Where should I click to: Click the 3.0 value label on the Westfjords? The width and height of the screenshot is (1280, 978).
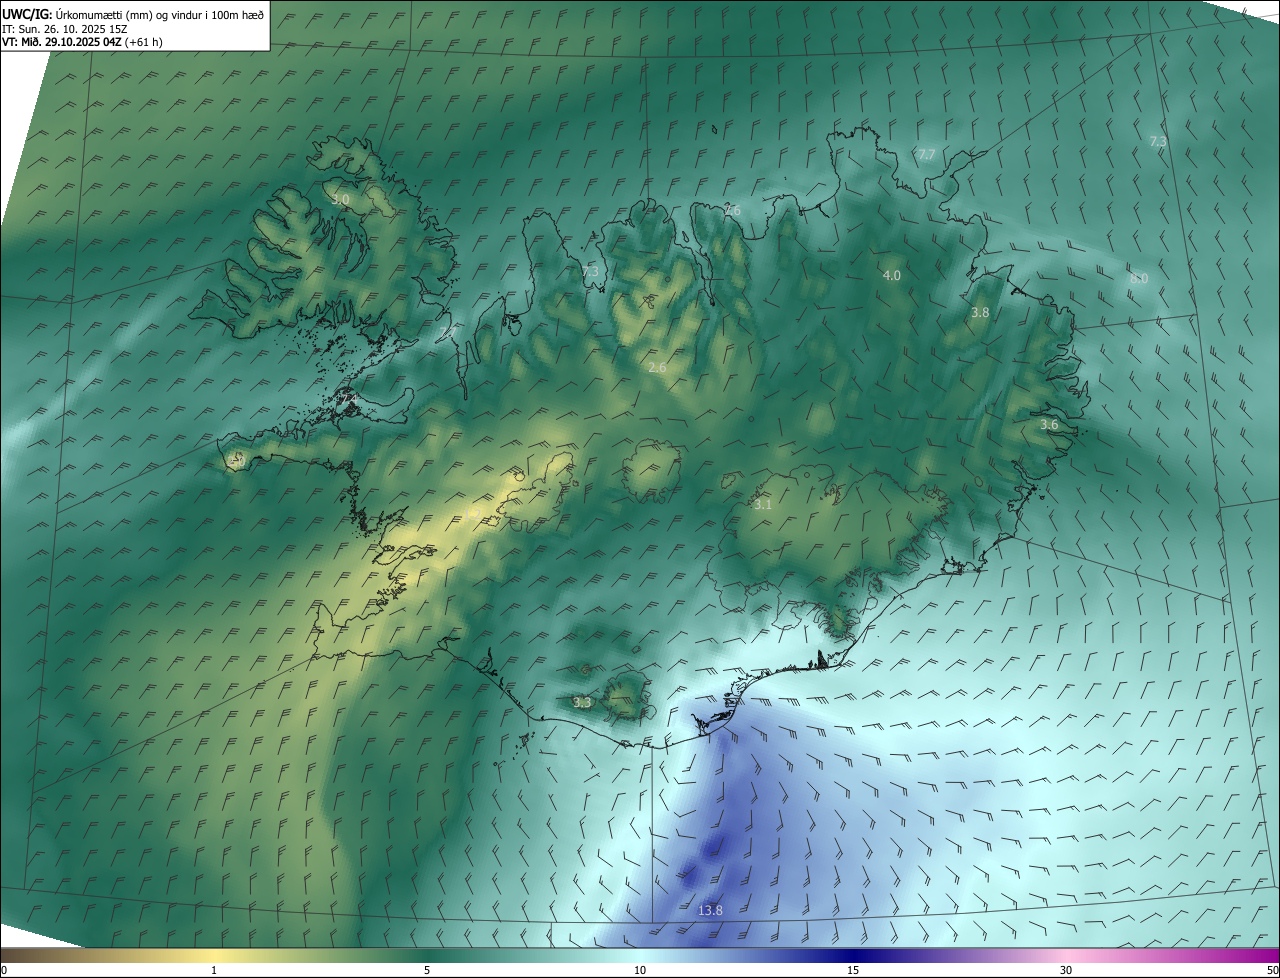(340, 199)
